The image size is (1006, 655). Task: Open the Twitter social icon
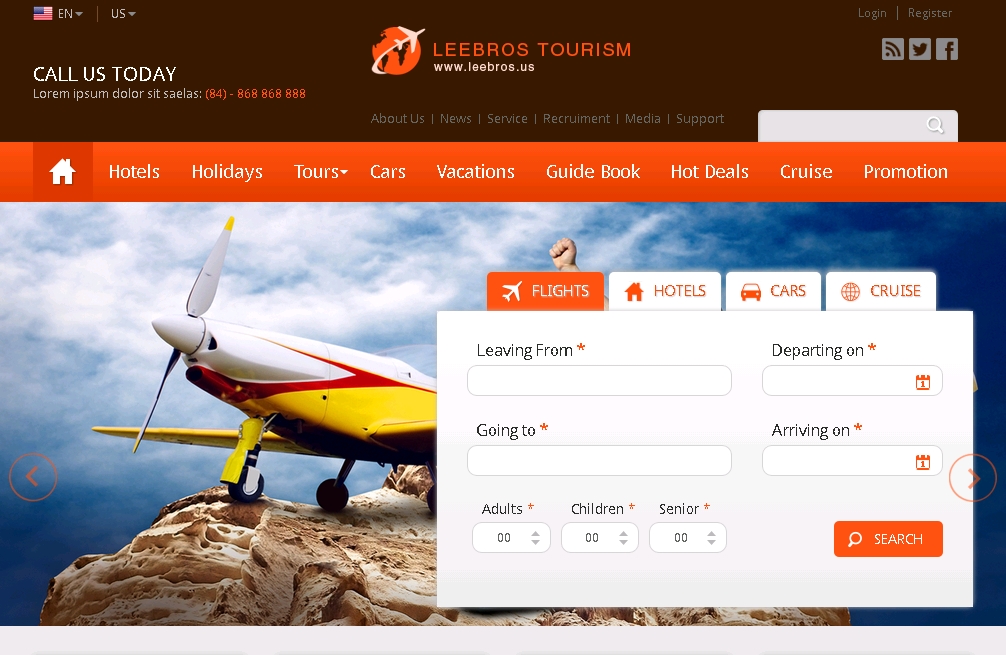(919, 49)
